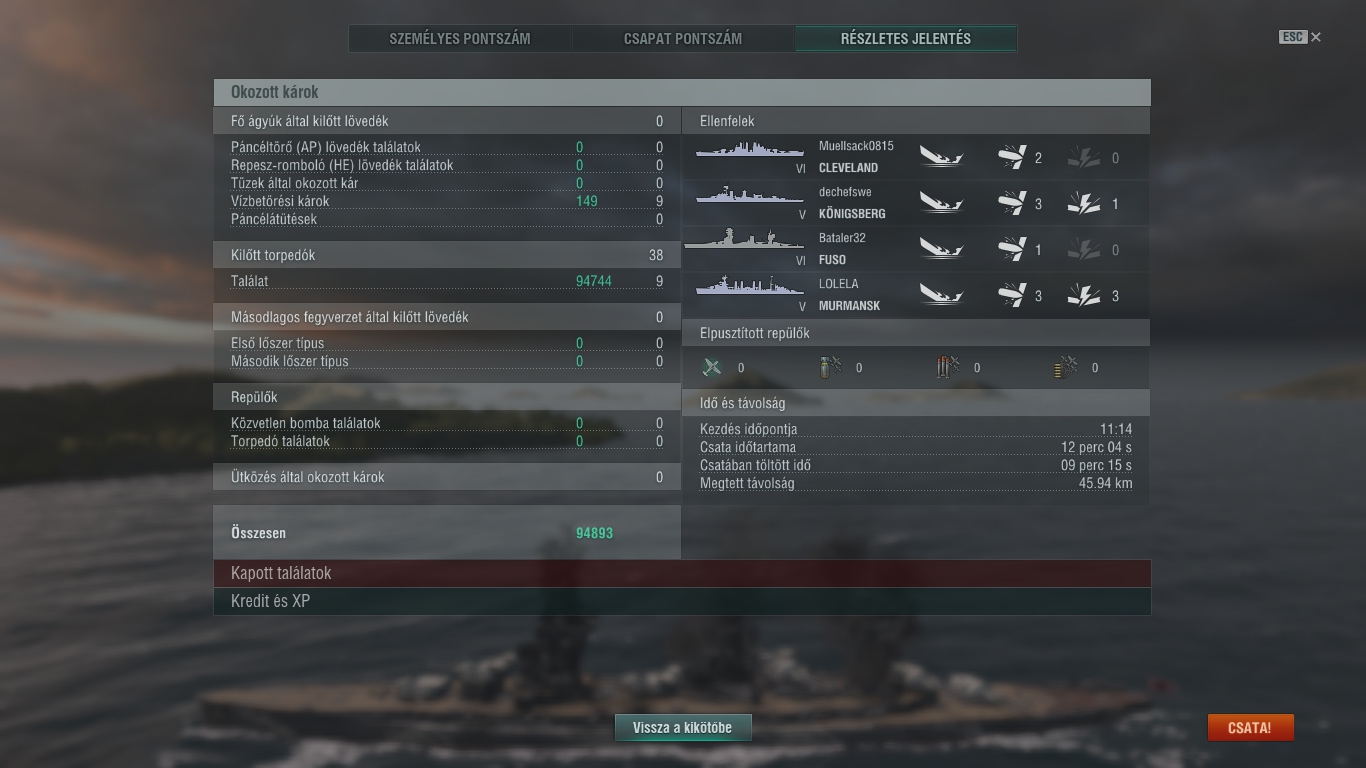Viewport: 1366px width, 768px height.
Task: Click the torpedo hit icon for Königsberg
Action: pos(1012,203)
